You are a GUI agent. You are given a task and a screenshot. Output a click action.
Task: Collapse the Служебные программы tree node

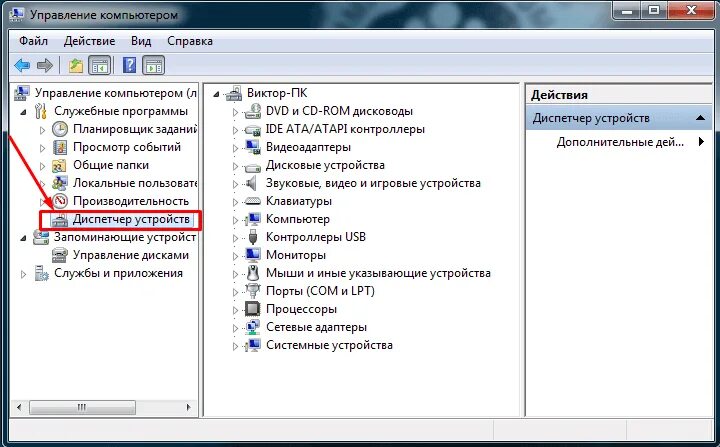pos(24,112)
